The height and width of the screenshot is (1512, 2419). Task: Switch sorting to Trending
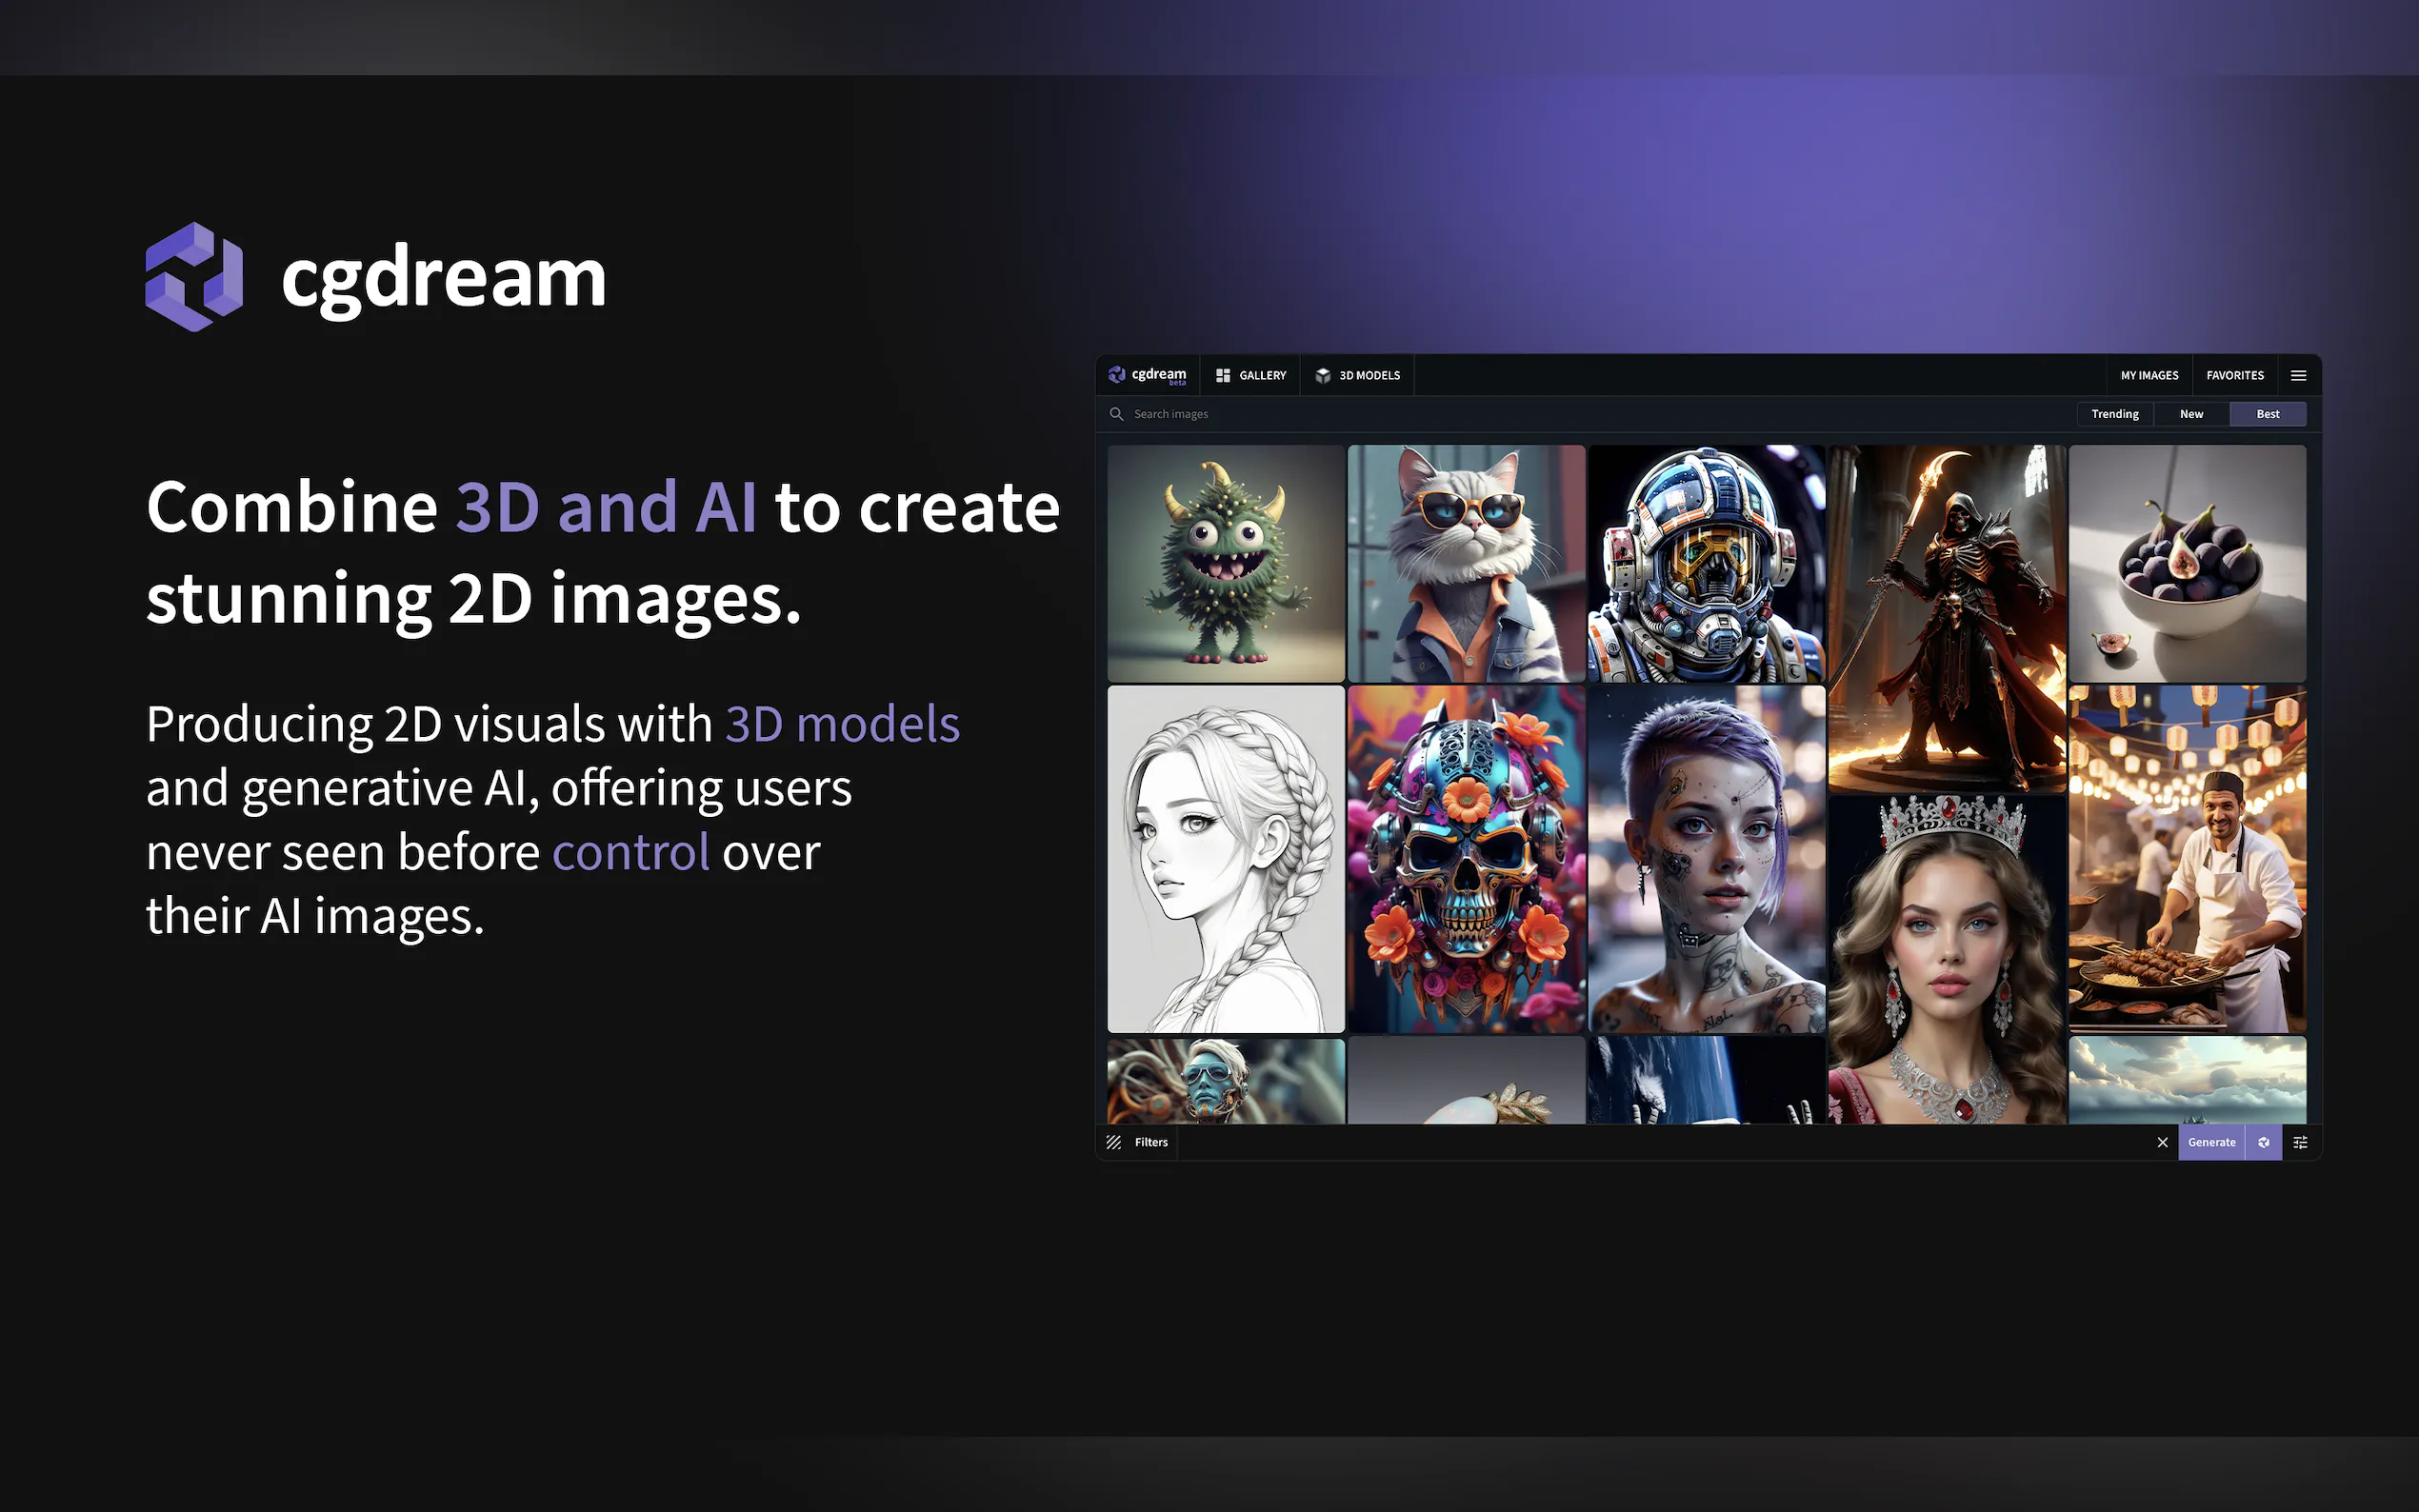[x=2114, y=414]
